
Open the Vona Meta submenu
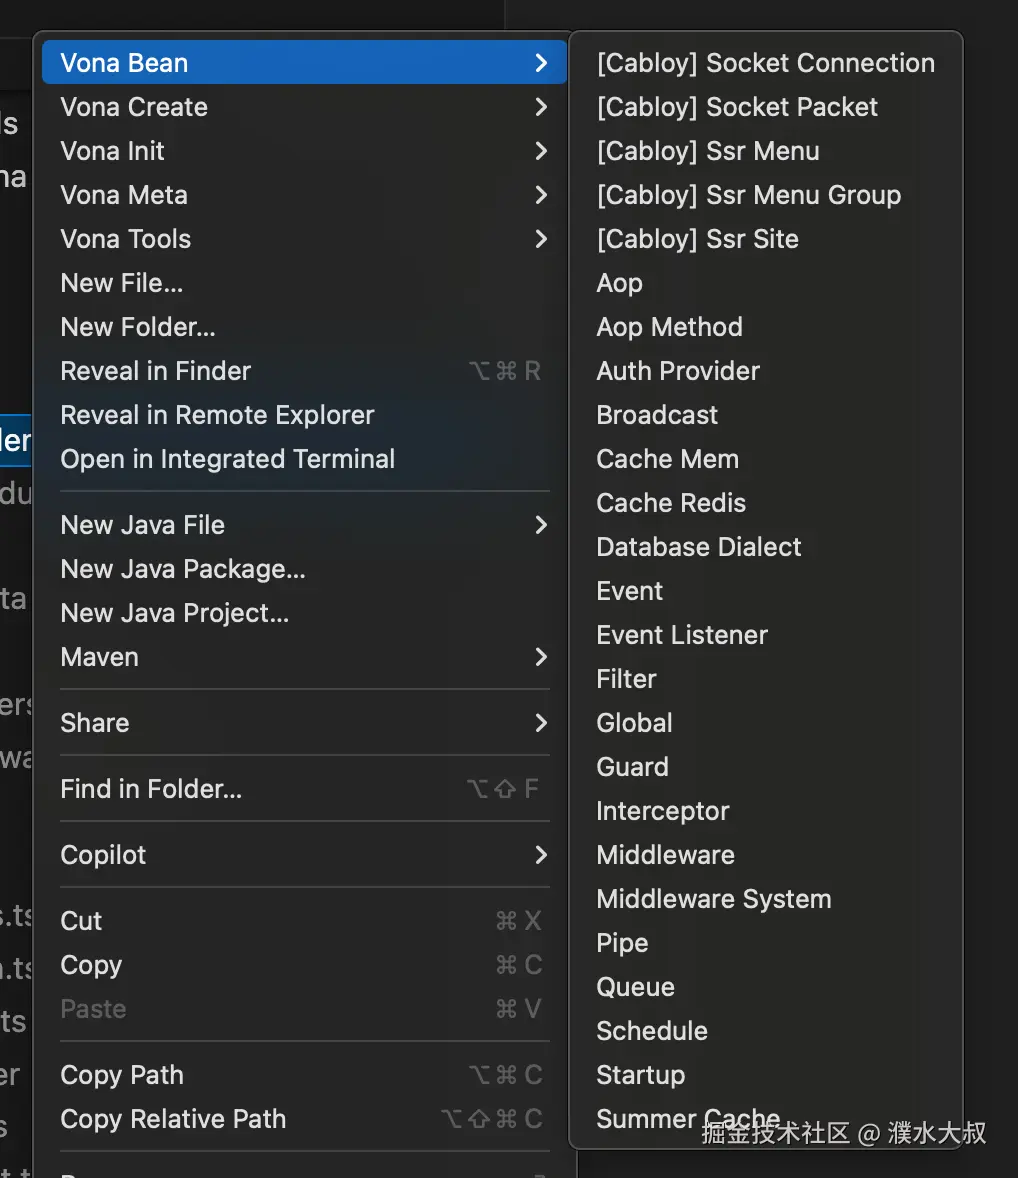(124, 195)
